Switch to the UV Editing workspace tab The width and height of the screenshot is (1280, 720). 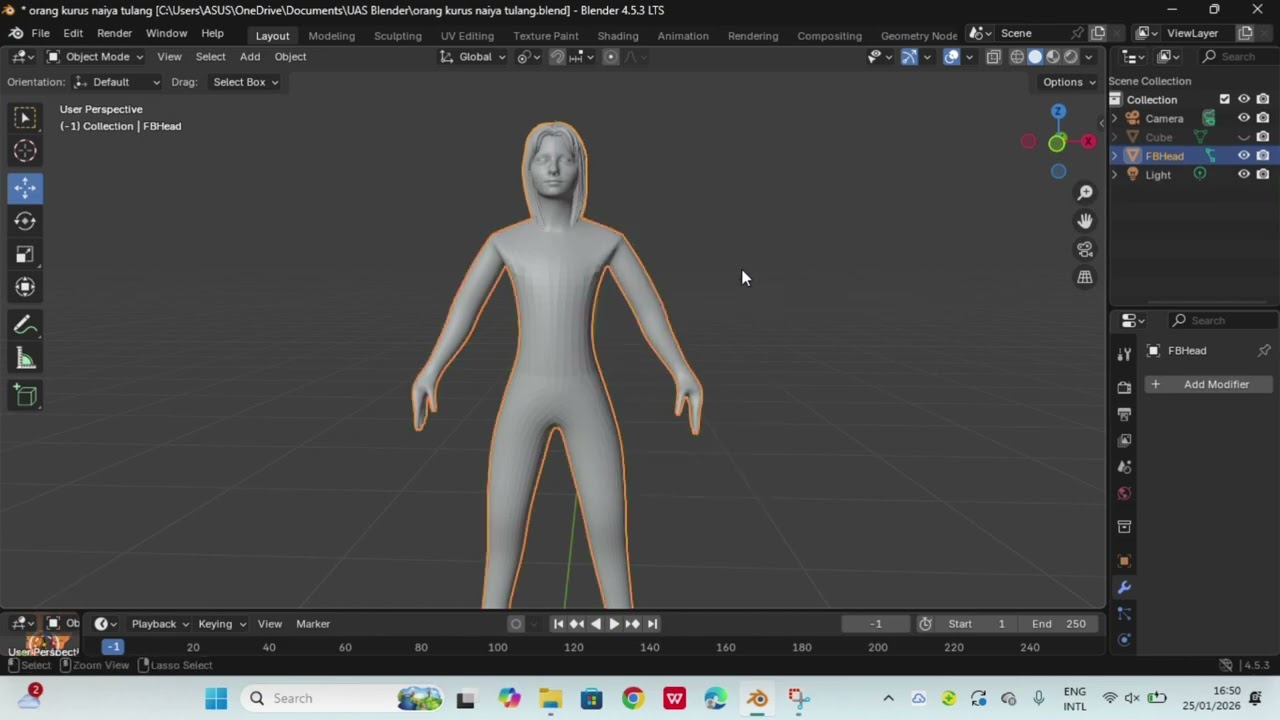pyautogui.click(x=467, y=36)
